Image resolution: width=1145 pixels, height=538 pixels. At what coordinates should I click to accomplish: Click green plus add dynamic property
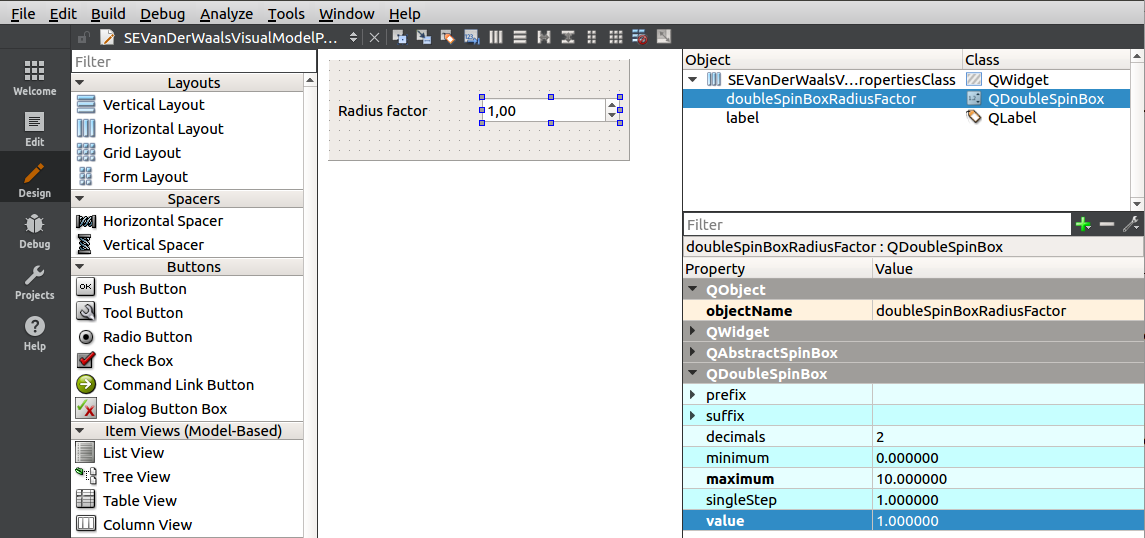[x=1082, y=225]
